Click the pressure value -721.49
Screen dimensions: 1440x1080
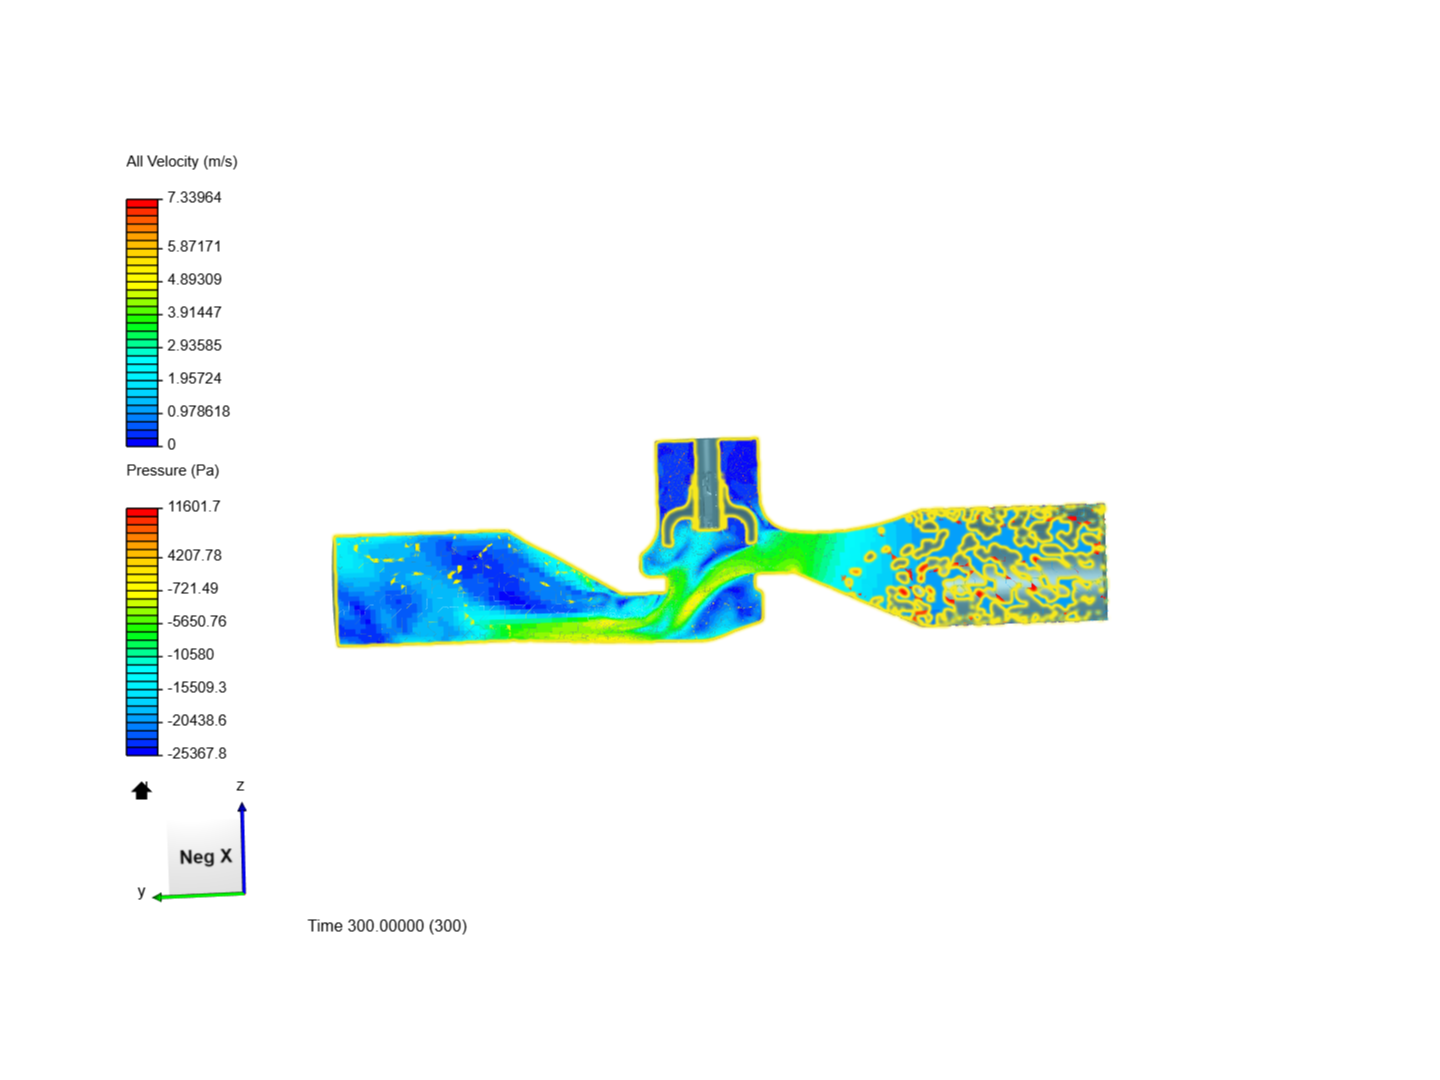(x=192, y=588)
